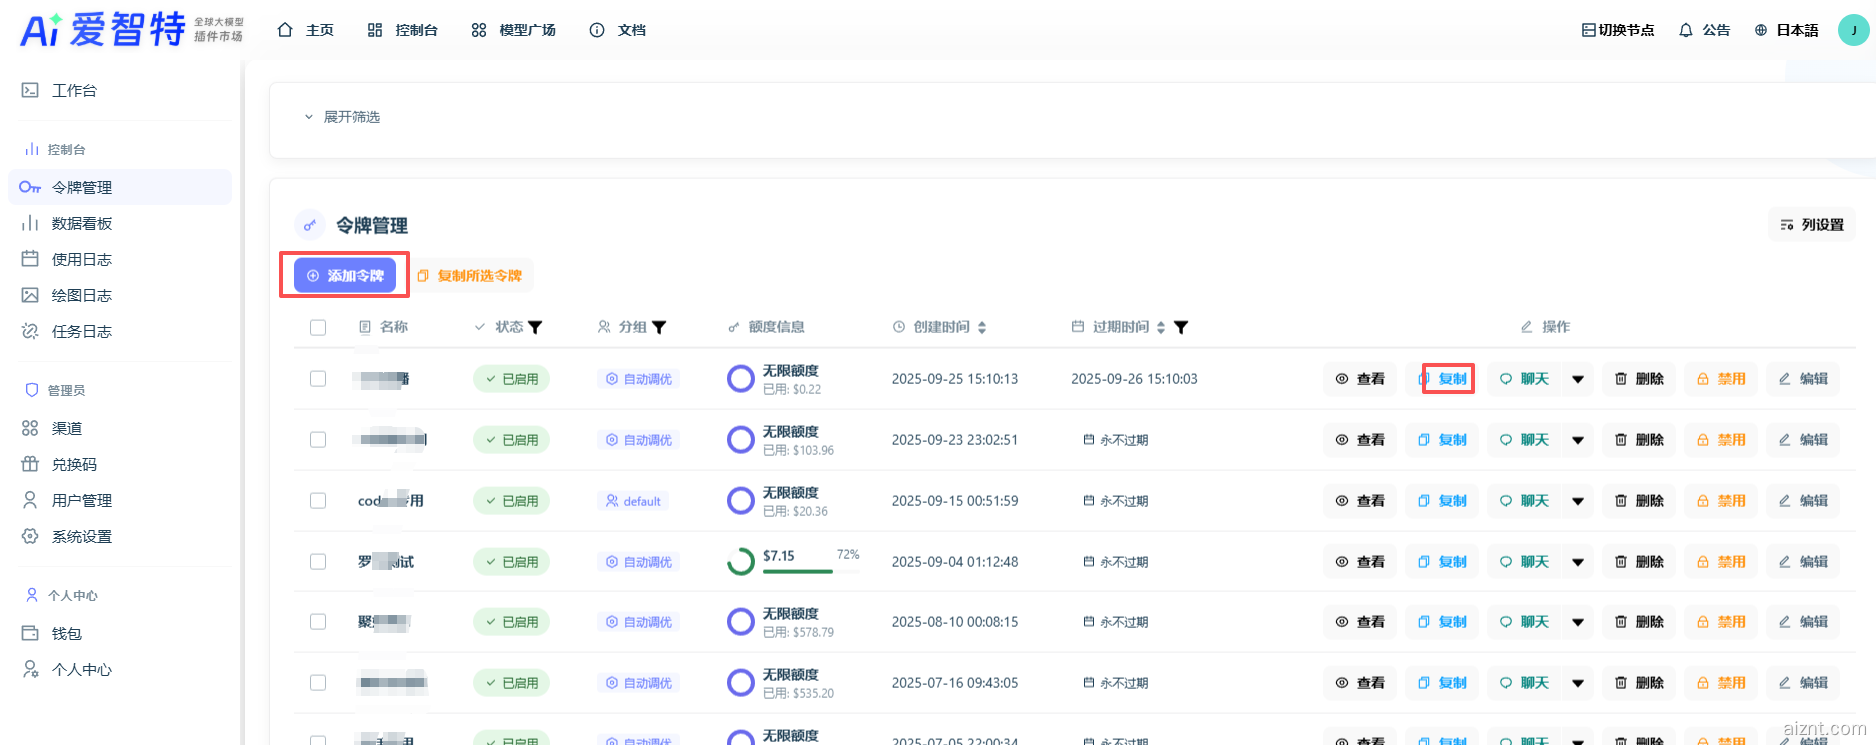
Task: Open 文档 from the top navigation
Action: (x=618, y=30)
